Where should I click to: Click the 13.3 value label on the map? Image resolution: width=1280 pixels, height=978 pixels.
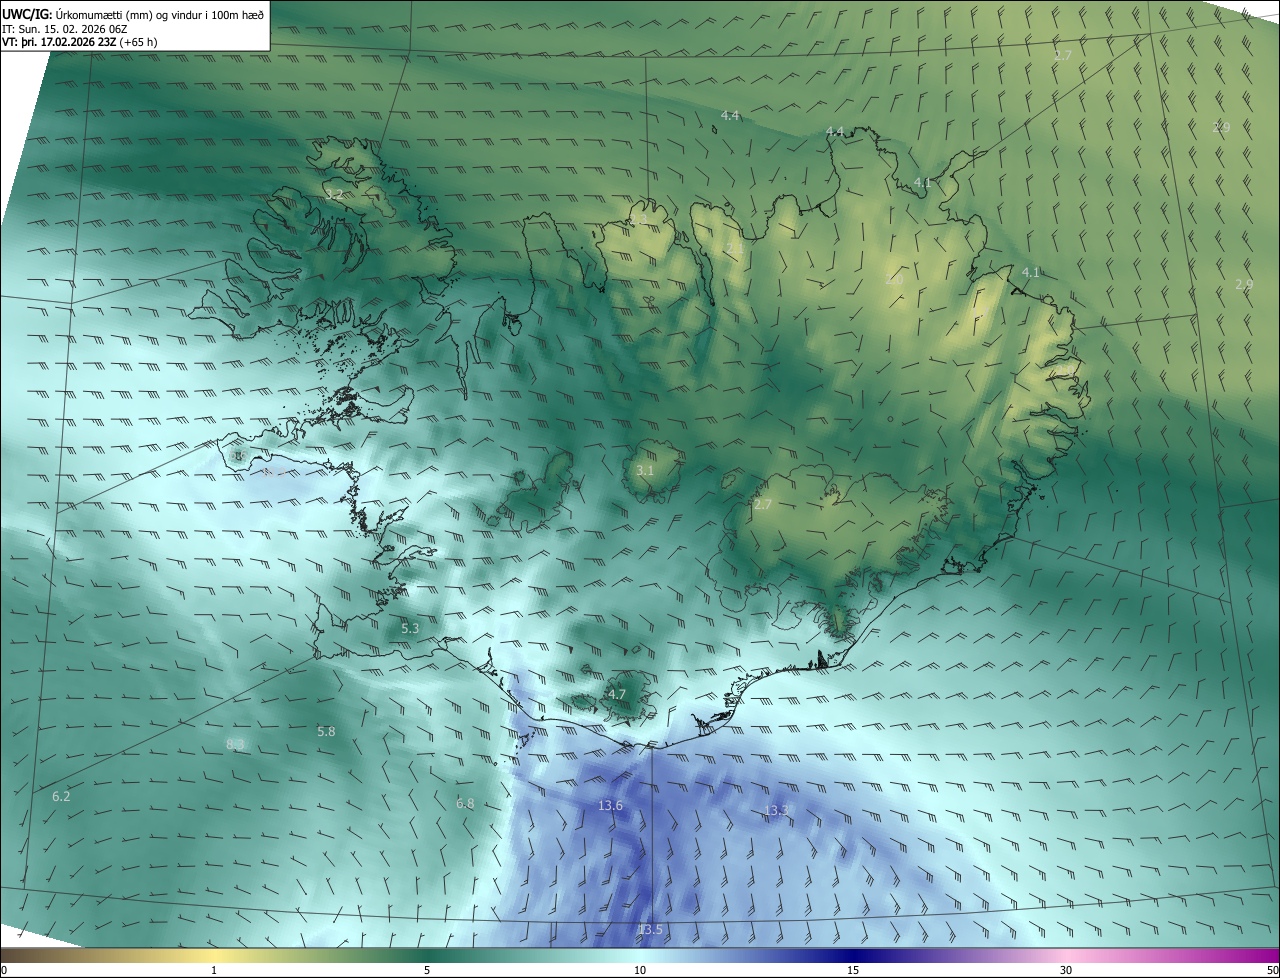click(776, 810)
